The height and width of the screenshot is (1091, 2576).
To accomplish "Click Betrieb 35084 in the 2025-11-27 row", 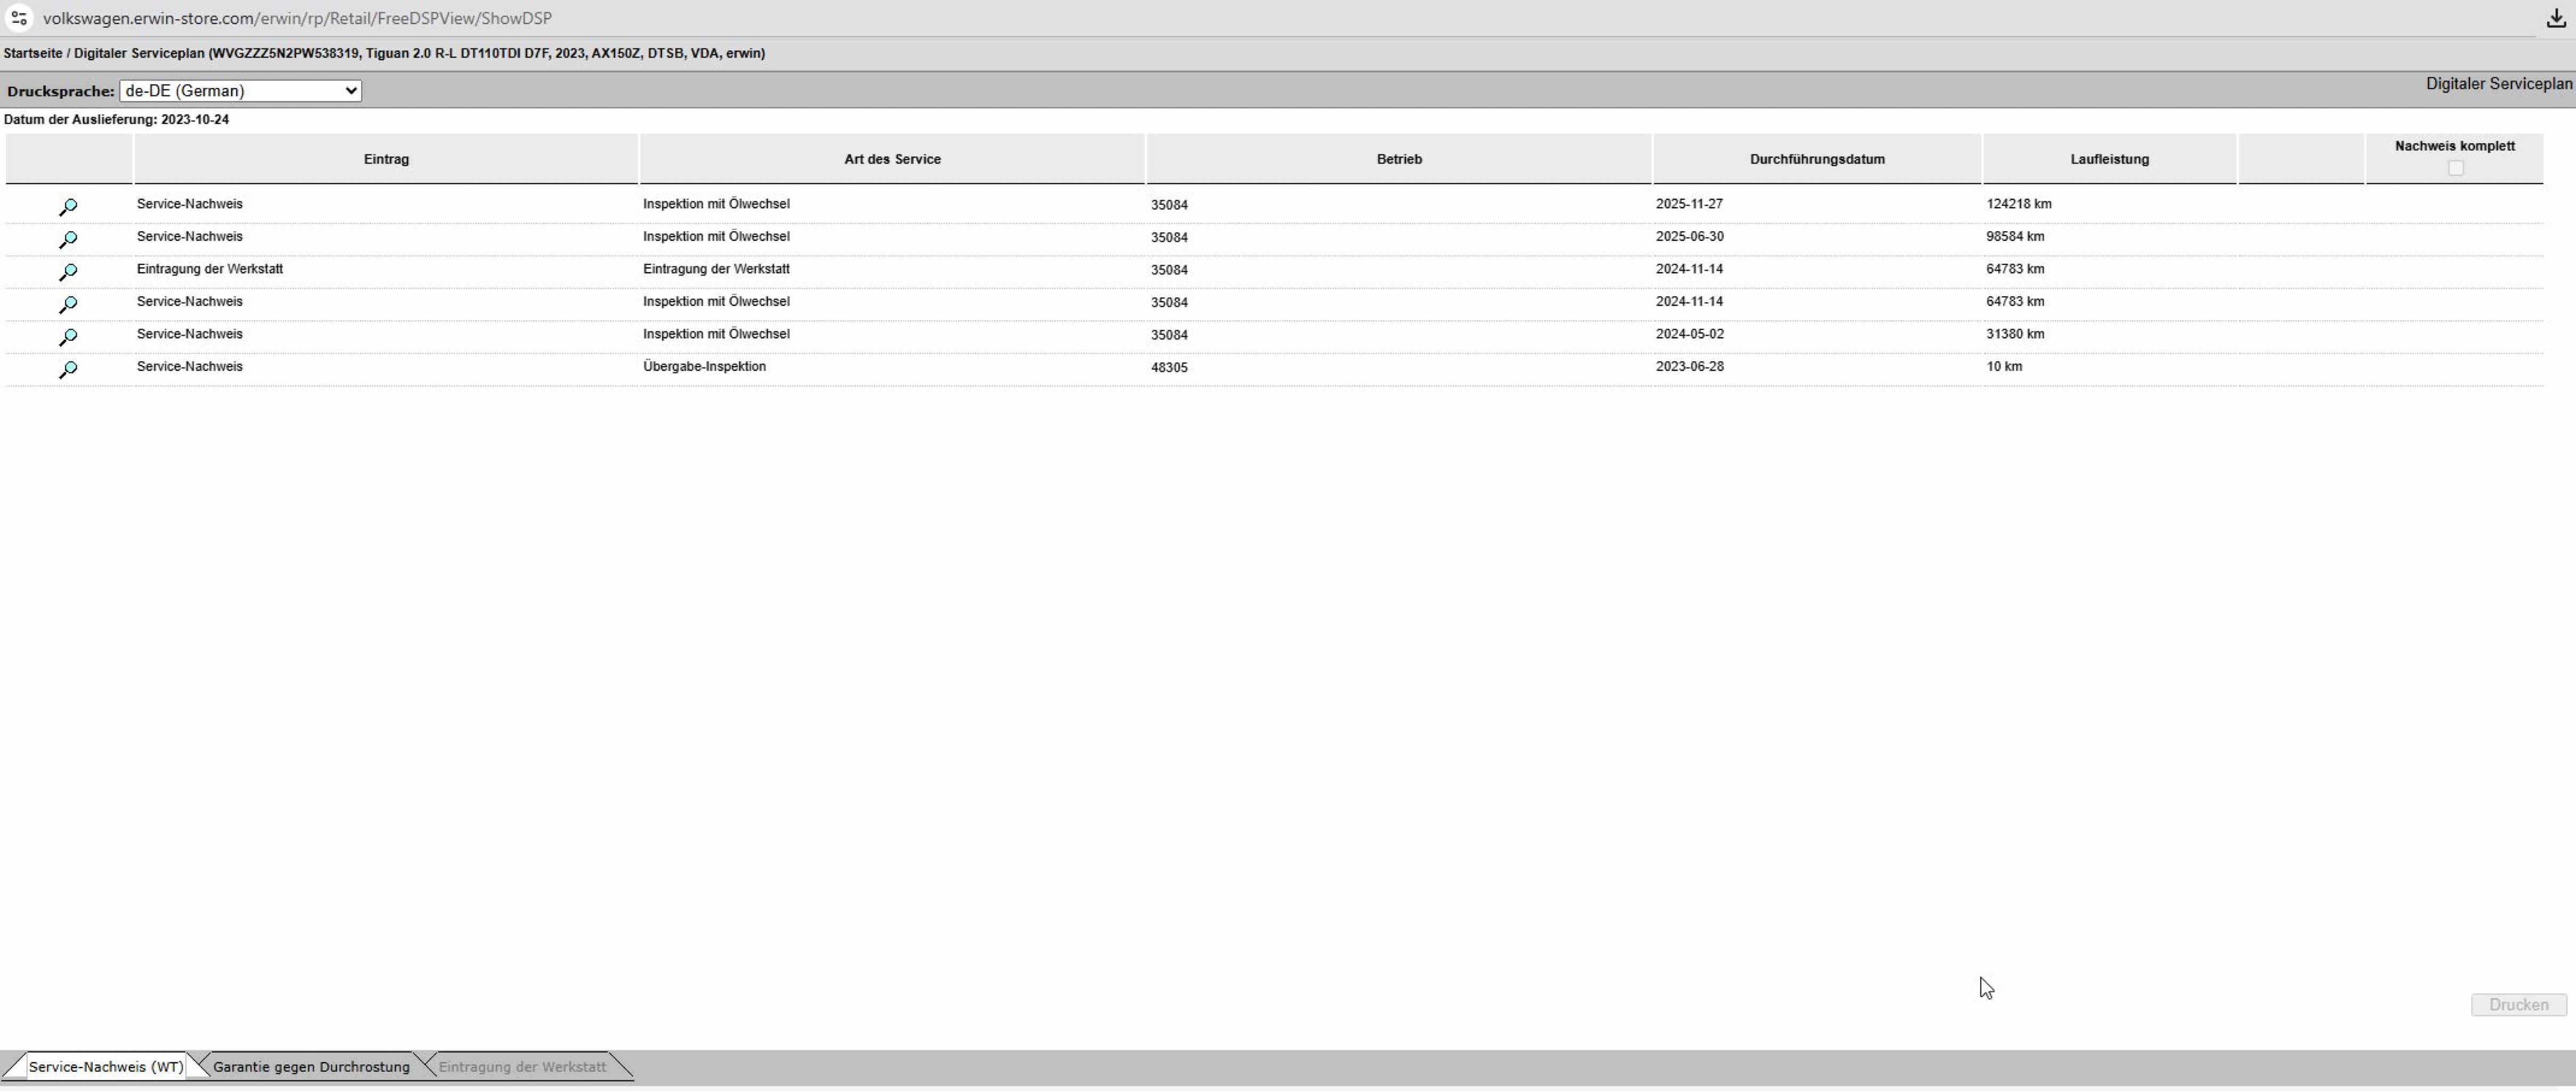I will [x=1169, y=205].
